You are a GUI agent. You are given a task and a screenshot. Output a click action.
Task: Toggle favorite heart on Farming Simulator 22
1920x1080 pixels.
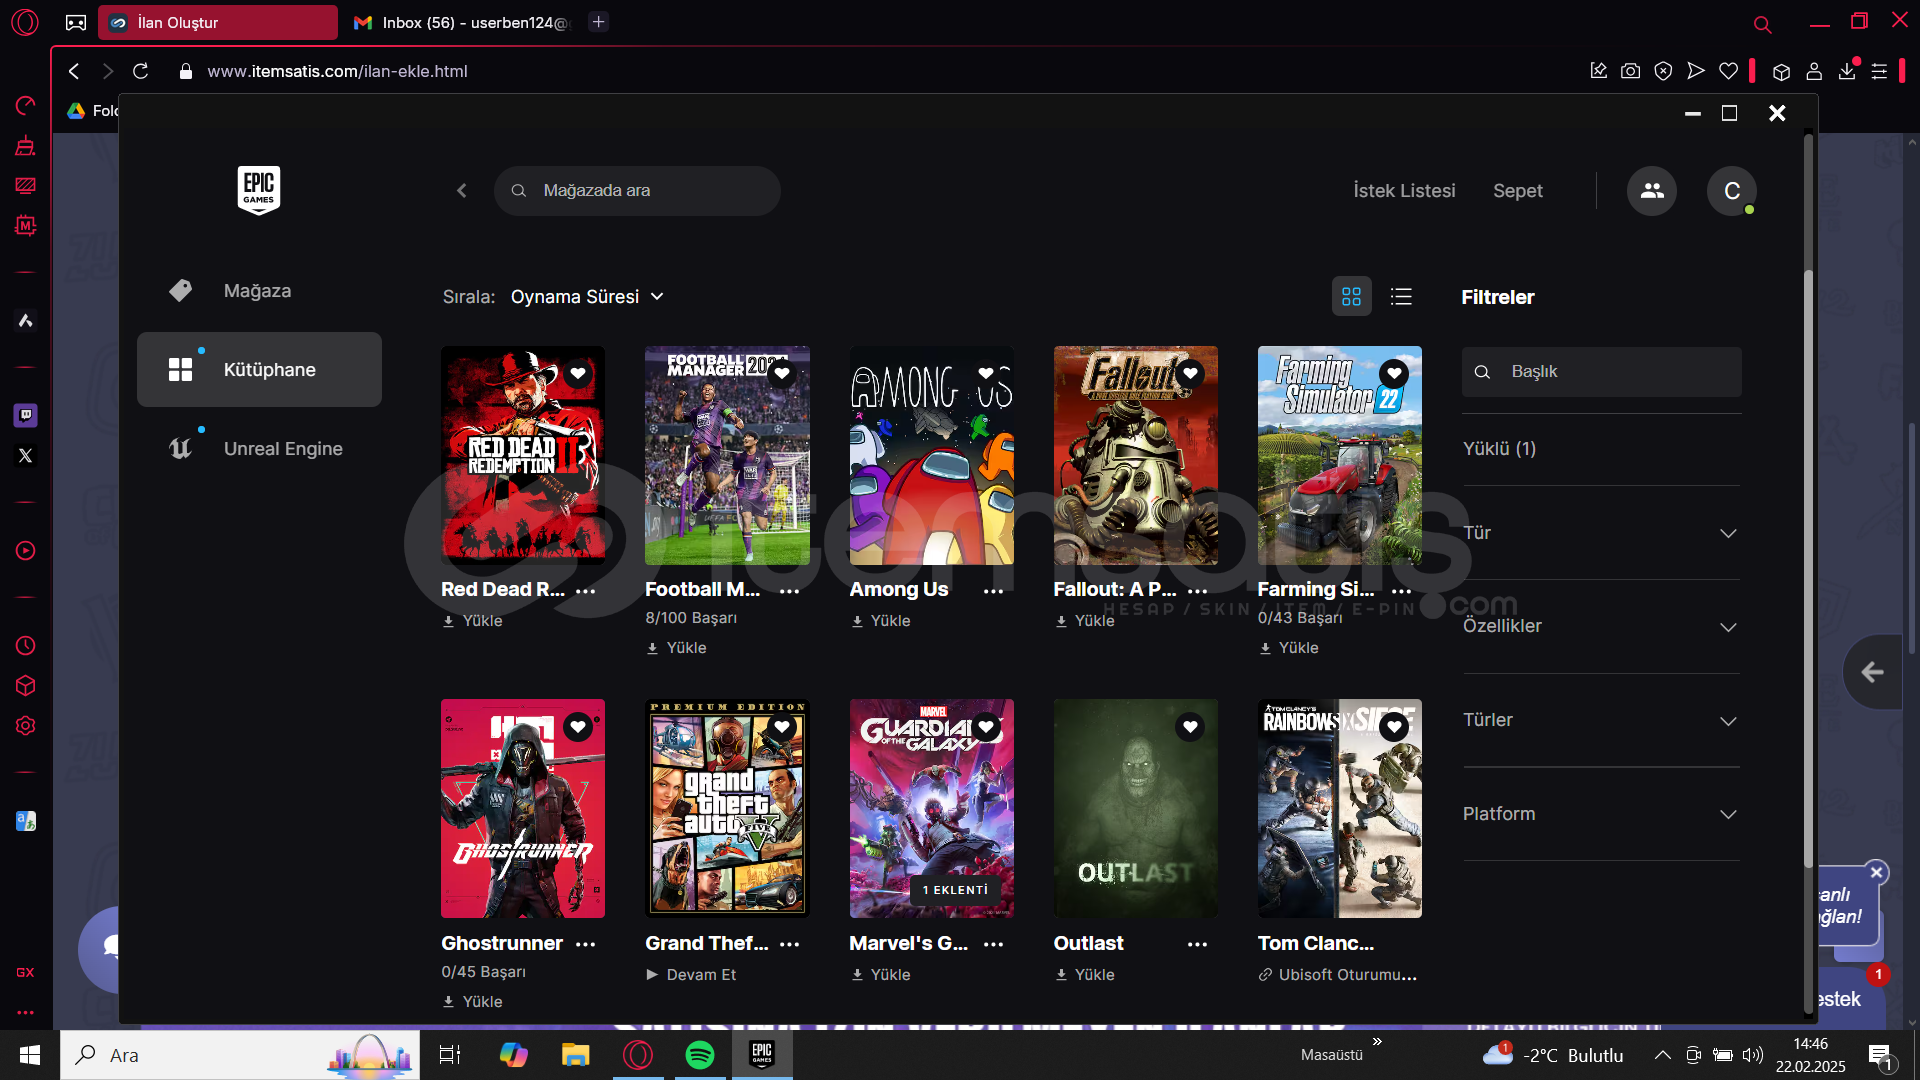tap(1393, 374)
